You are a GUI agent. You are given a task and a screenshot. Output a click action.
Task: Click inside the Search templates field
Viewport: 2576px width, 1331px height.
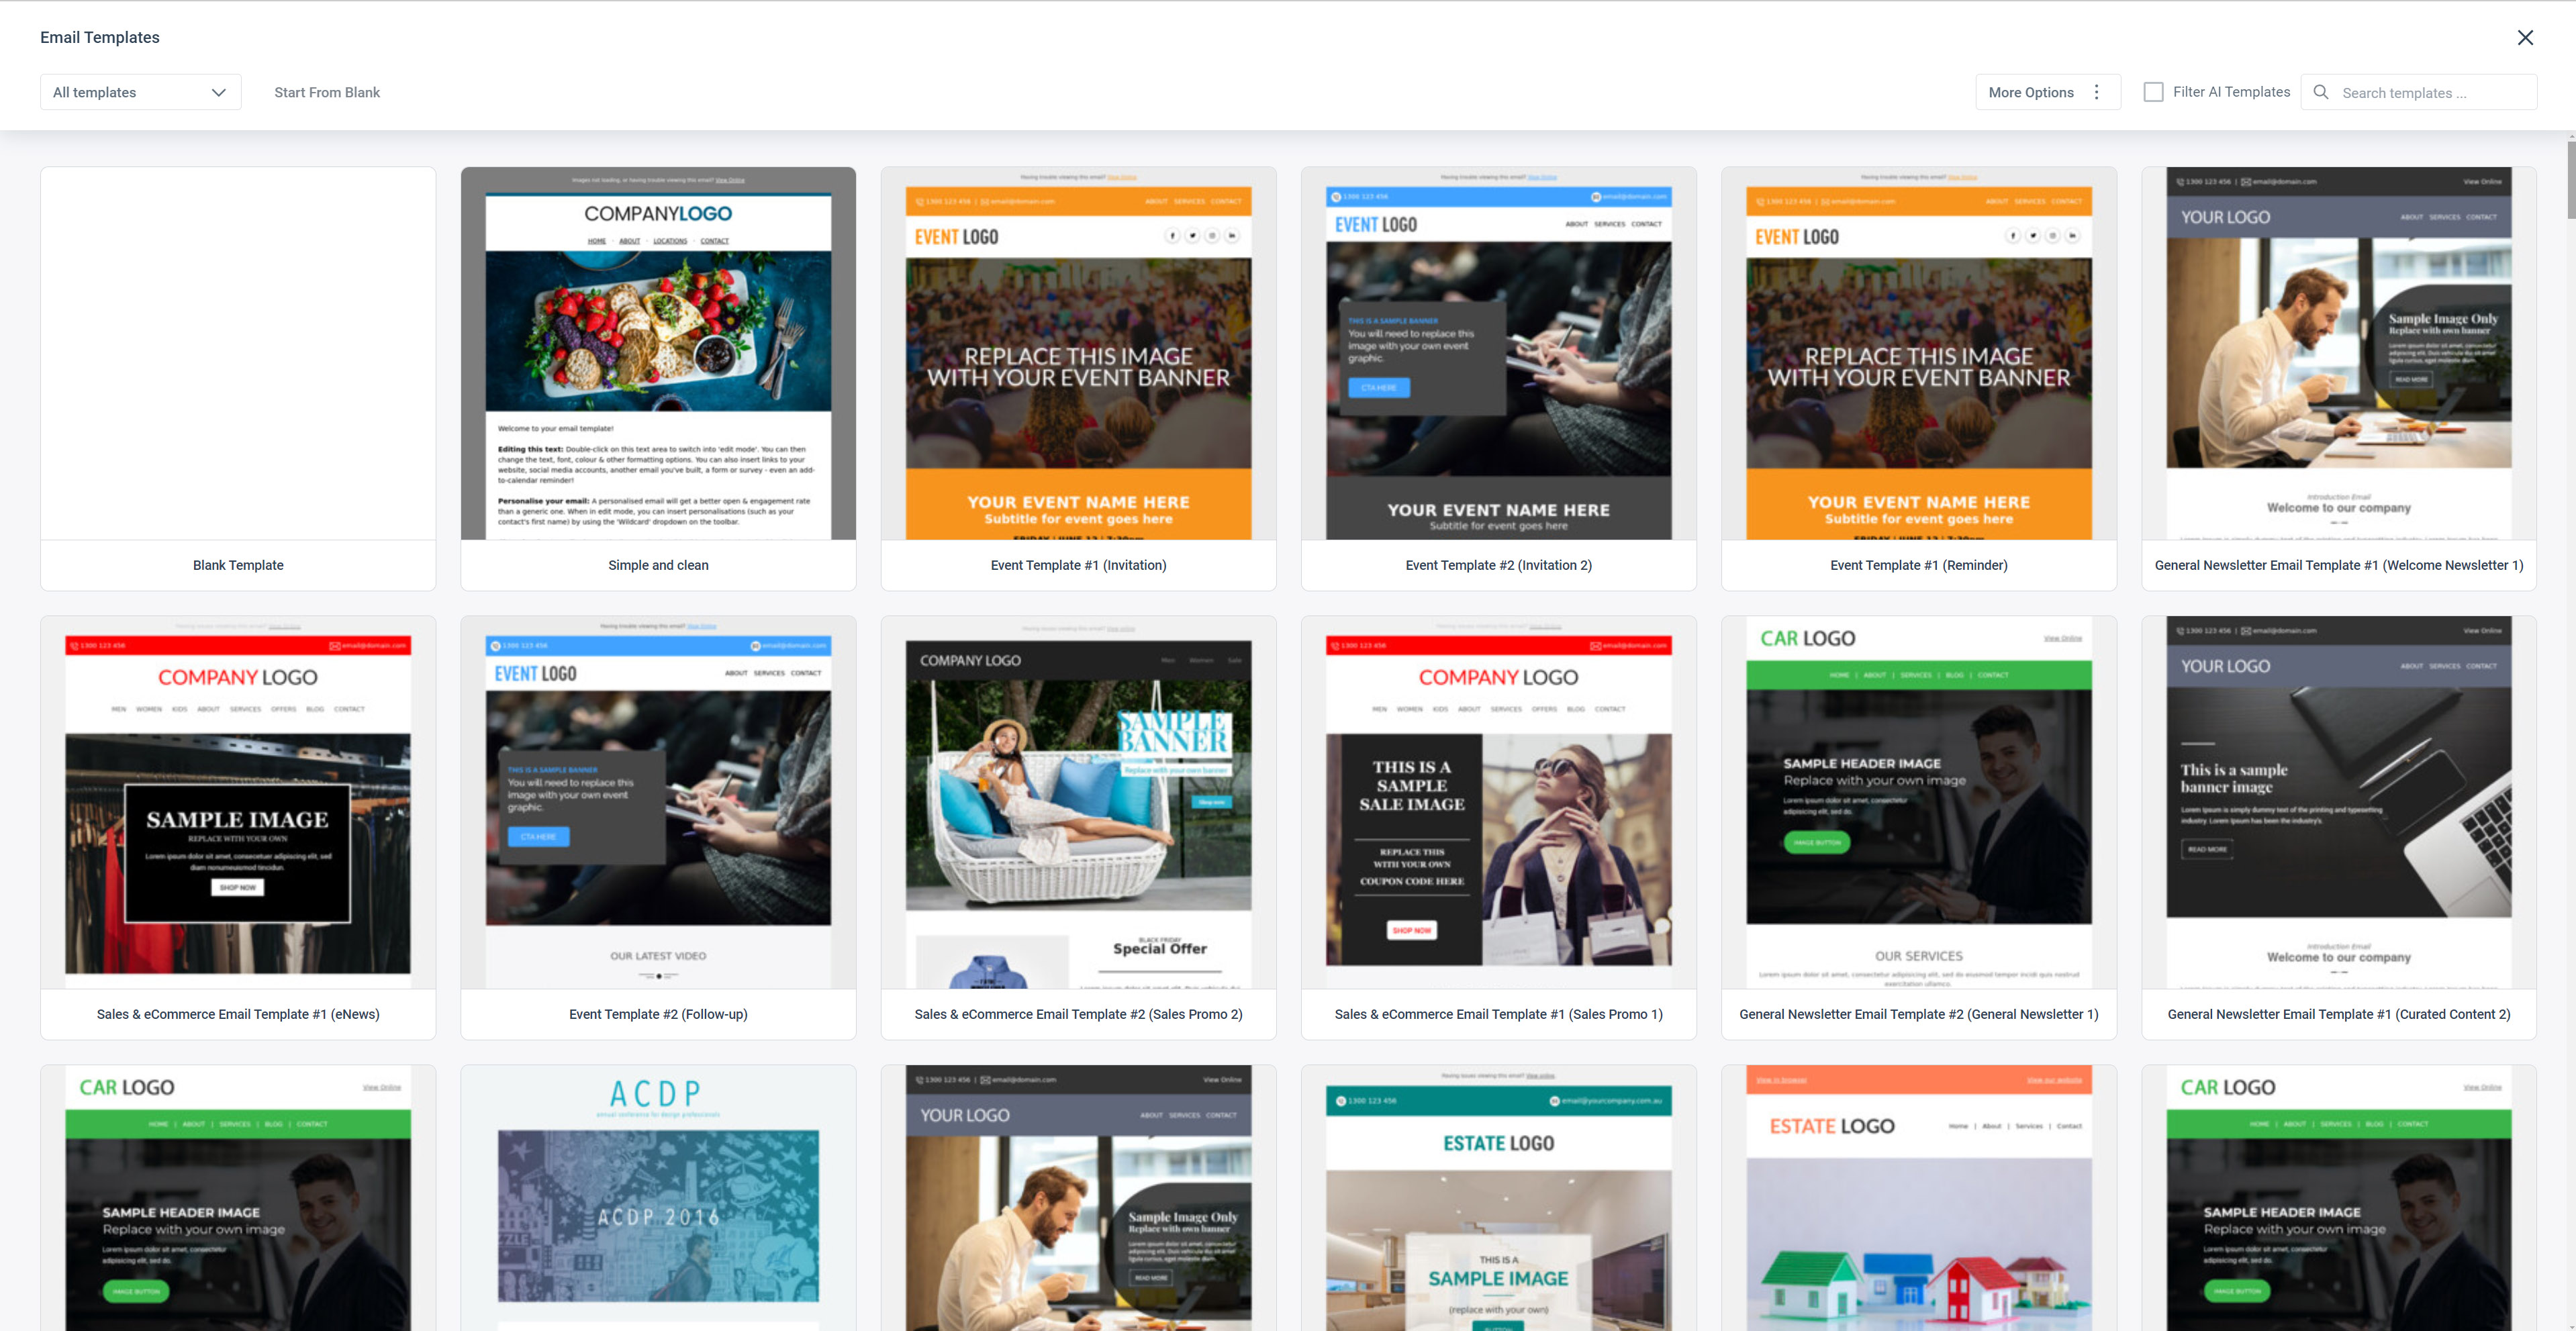pos(2430,92)
